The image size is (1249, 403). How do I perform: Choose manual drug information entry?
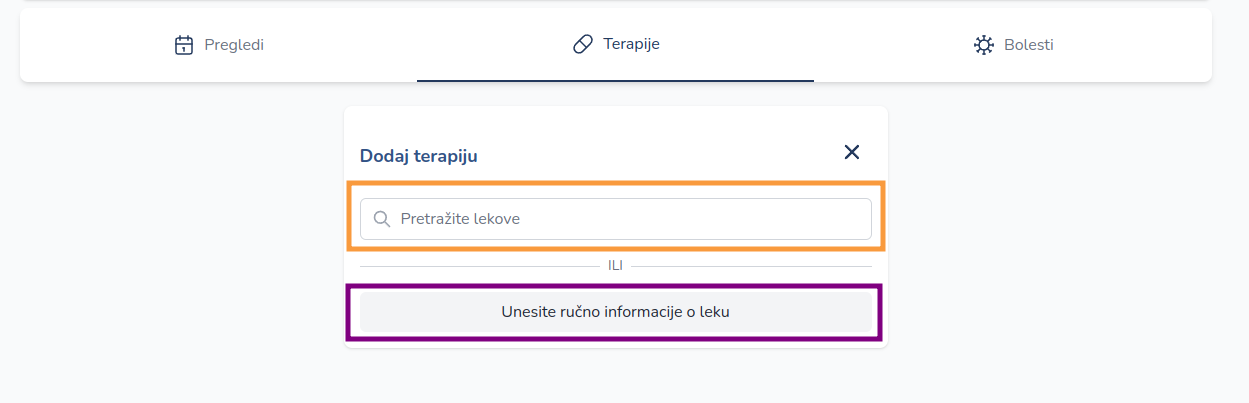point(615,312)
